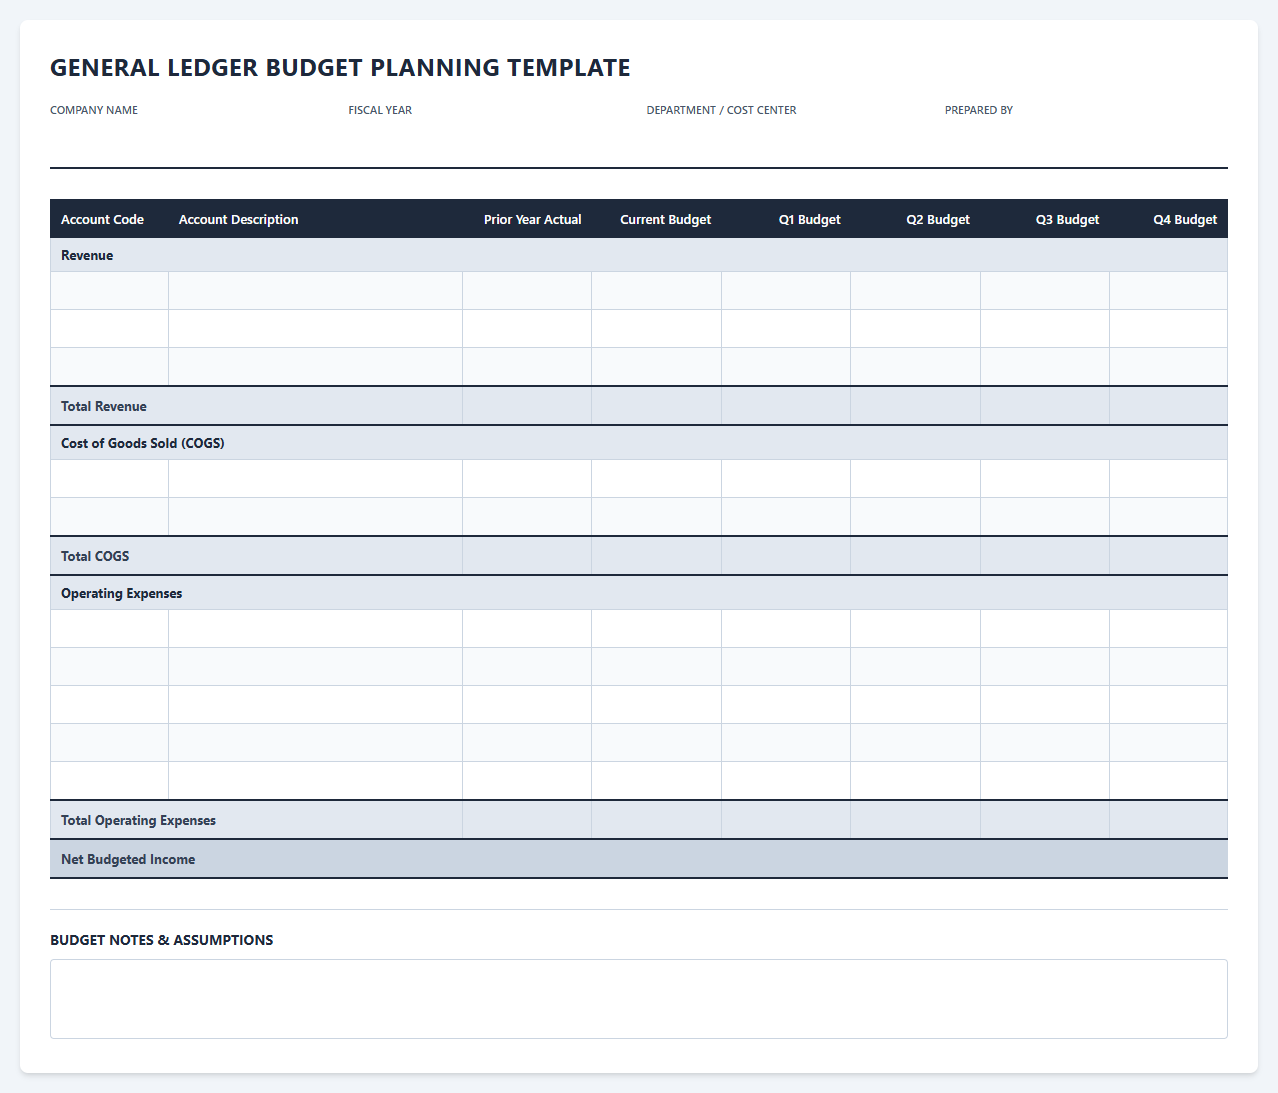Click the Total Revenue row label
This screenshot has height=1093, width=1278.
pos(104,406)
